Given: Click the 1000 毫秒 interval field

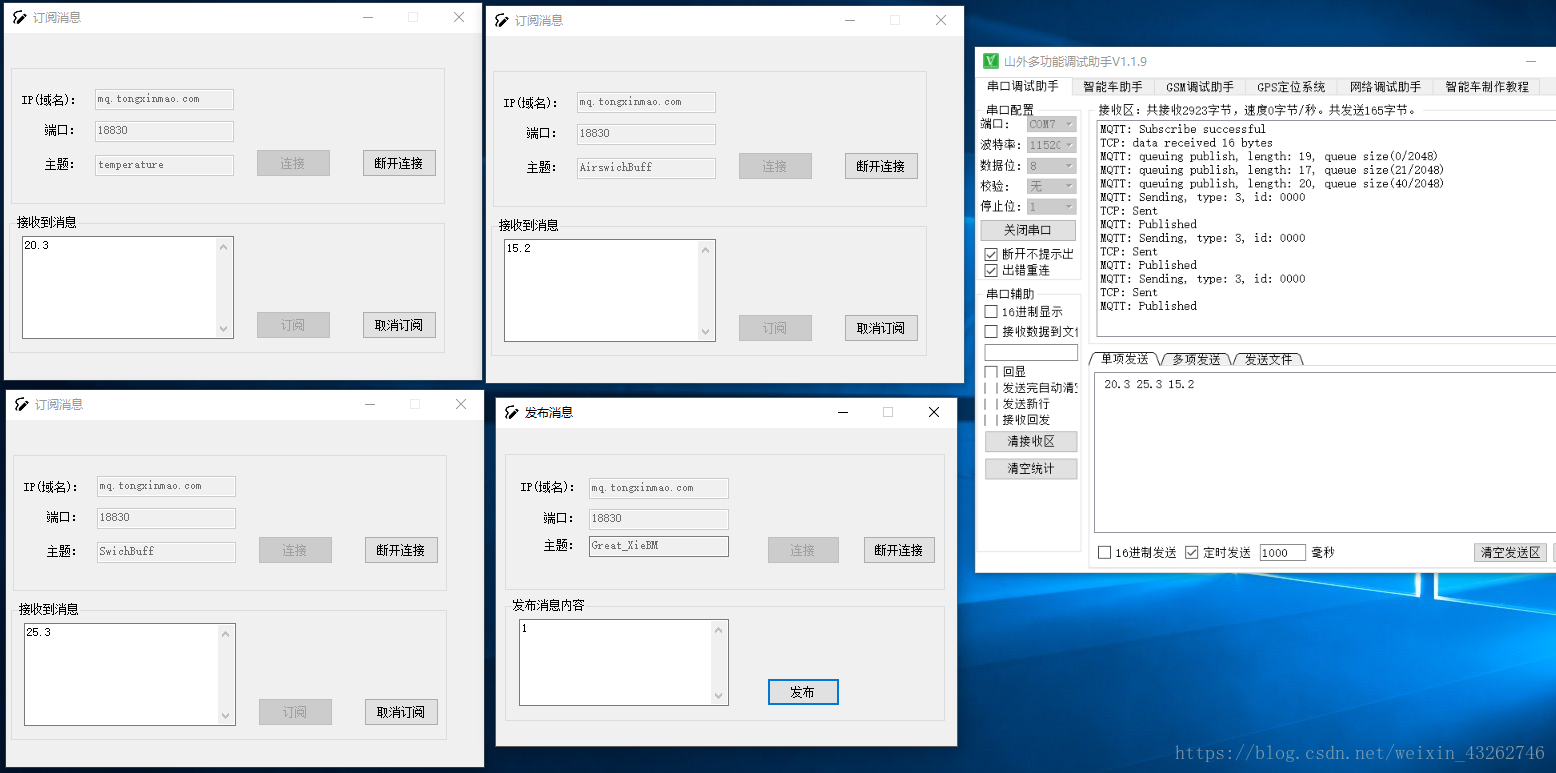Looking at the screenshot, I should (x=1282, y=553).
